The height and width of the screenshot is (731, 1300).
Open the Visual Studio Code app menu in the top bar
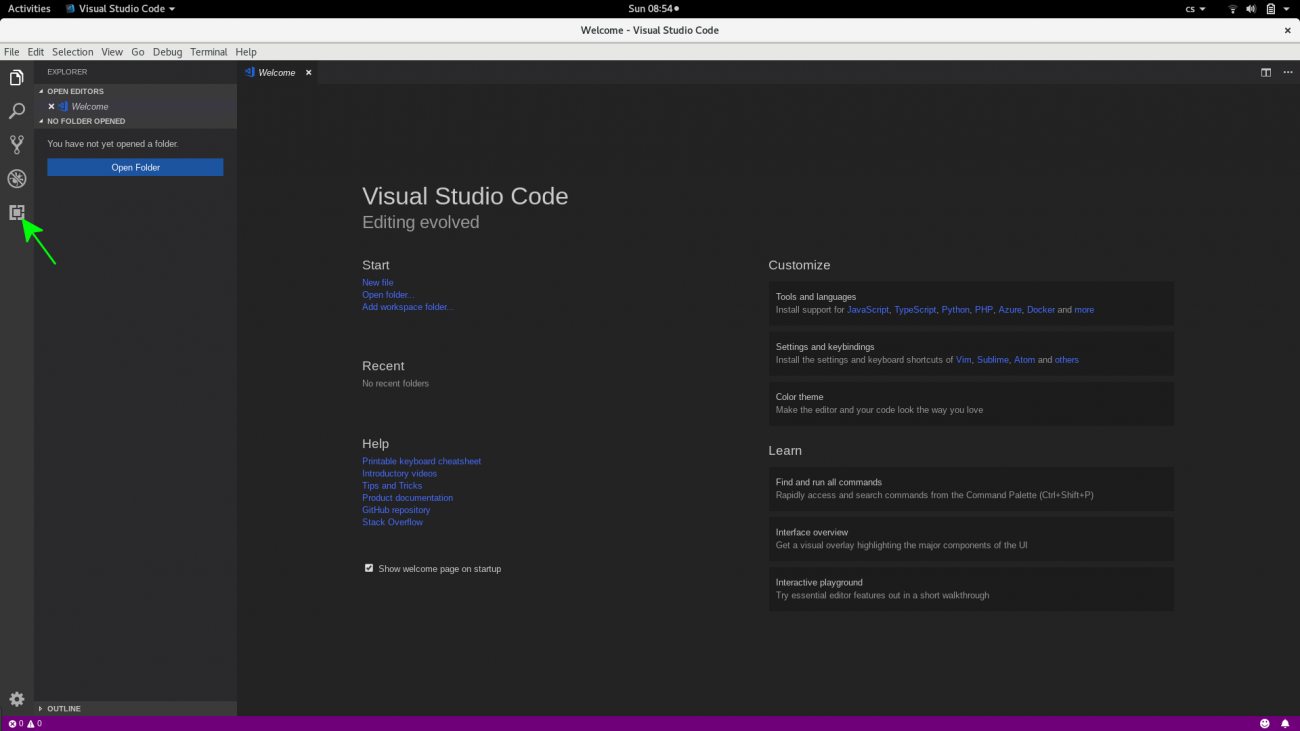[x=120, y=8]
